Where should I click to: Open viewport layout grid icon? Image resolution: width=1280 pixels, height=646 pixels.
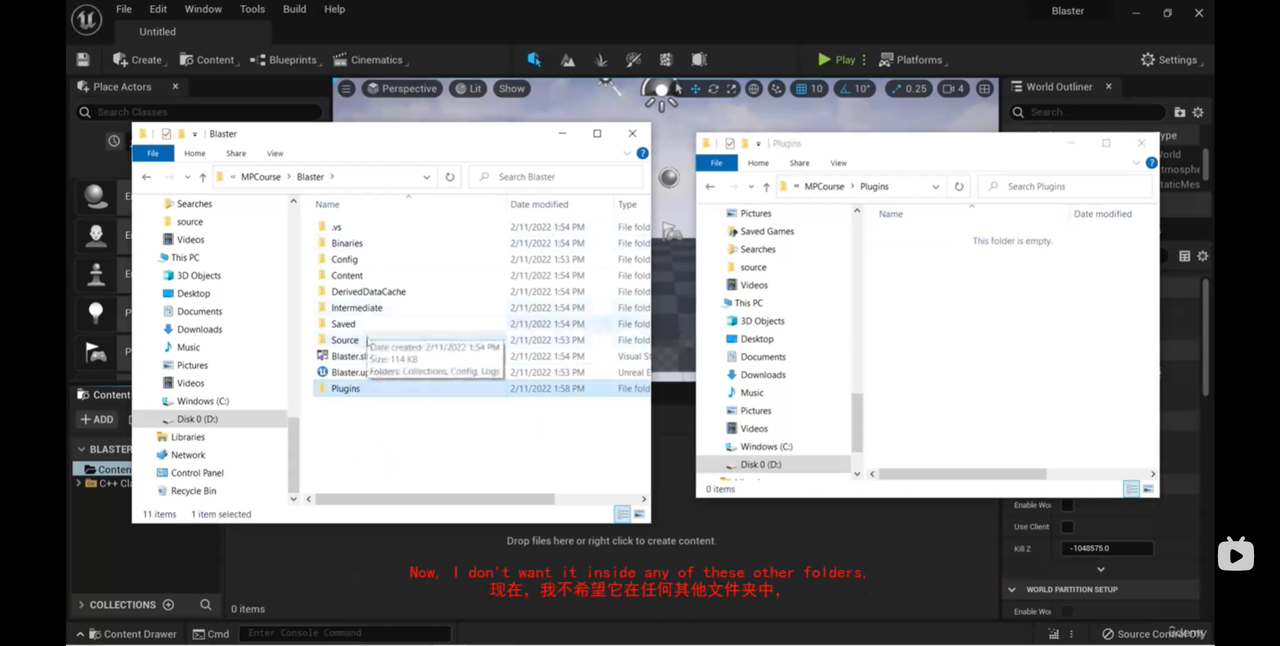(985, 89)
